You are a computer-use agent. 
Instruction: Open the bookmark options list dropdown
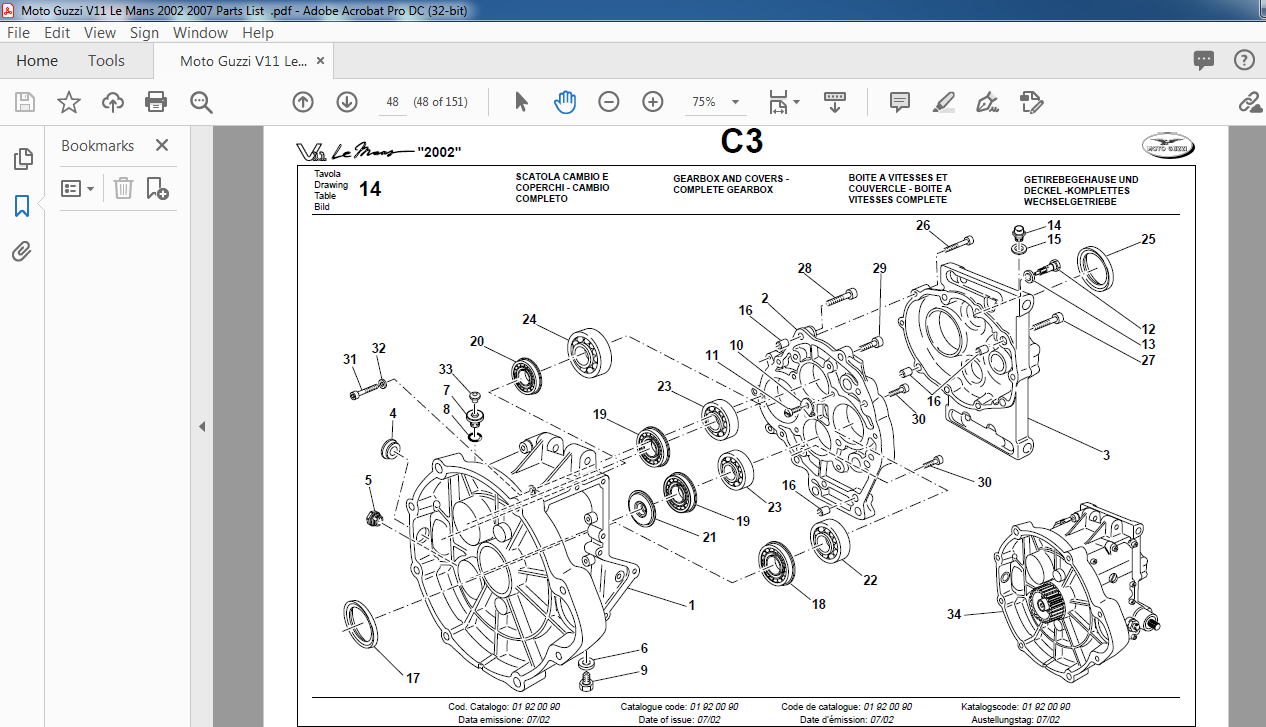click(78, 188)
